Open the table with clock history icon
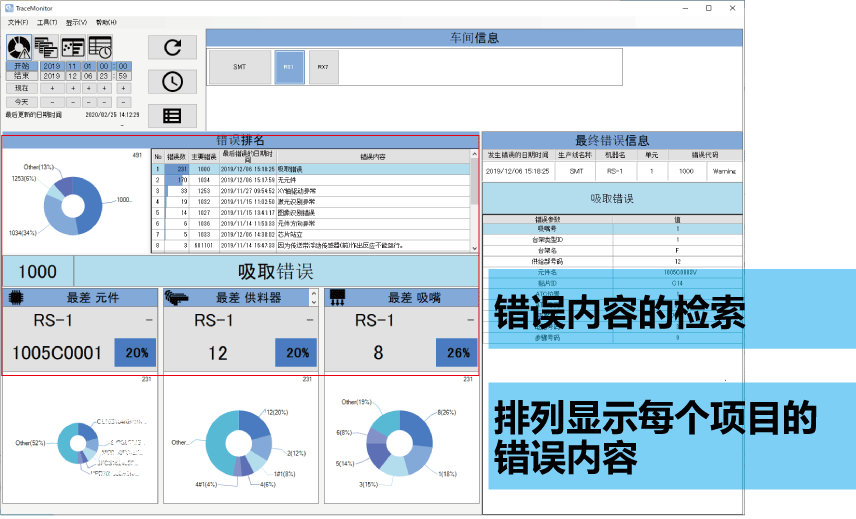 pyautogui.click(x=100, y=46)
